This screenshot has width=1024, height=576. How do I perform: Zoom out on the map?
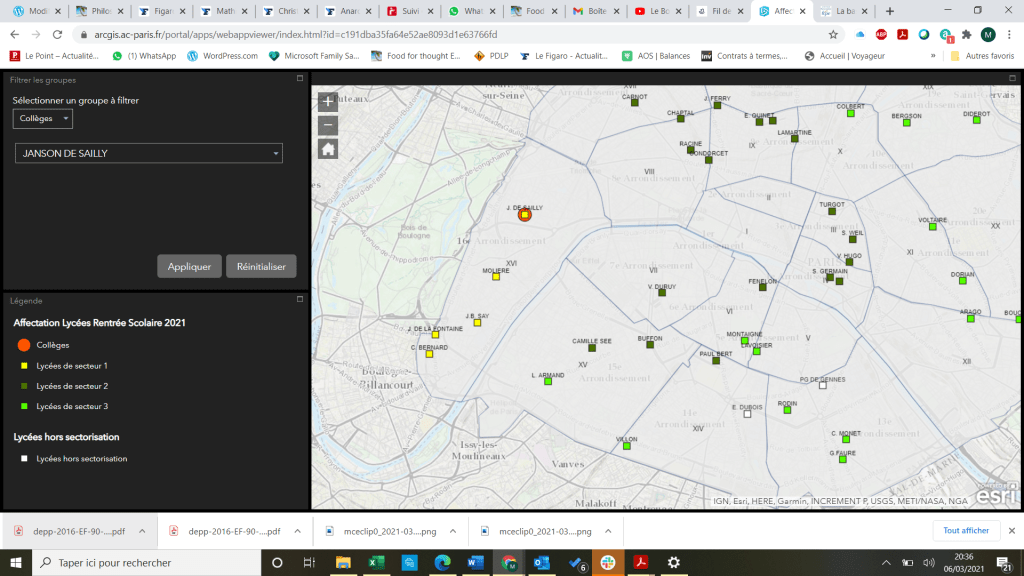[328, 125]
